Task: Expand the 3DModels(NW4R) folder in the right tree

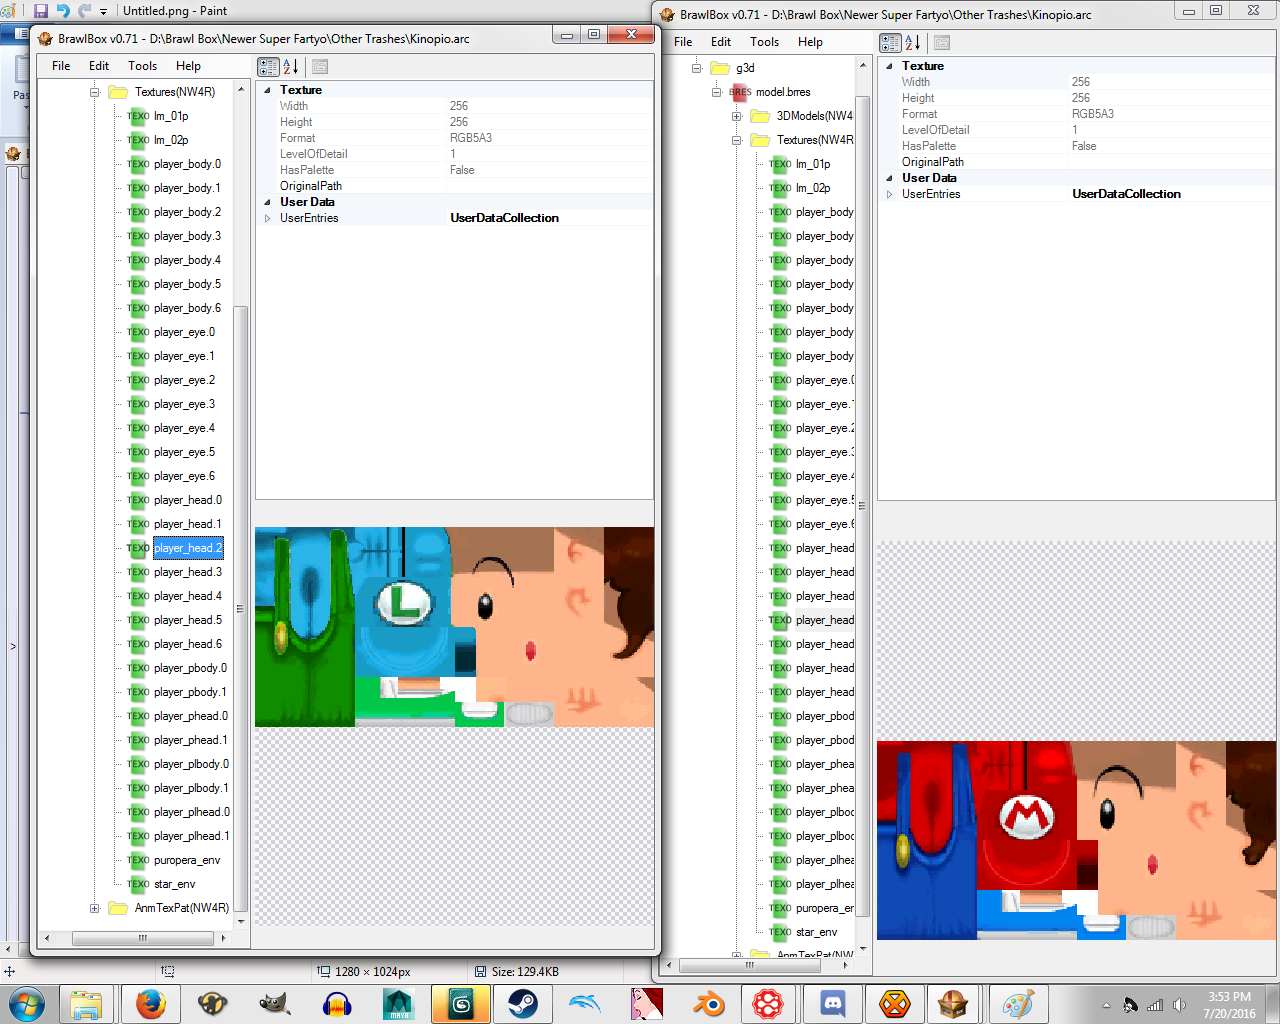Action: (737, 116)
